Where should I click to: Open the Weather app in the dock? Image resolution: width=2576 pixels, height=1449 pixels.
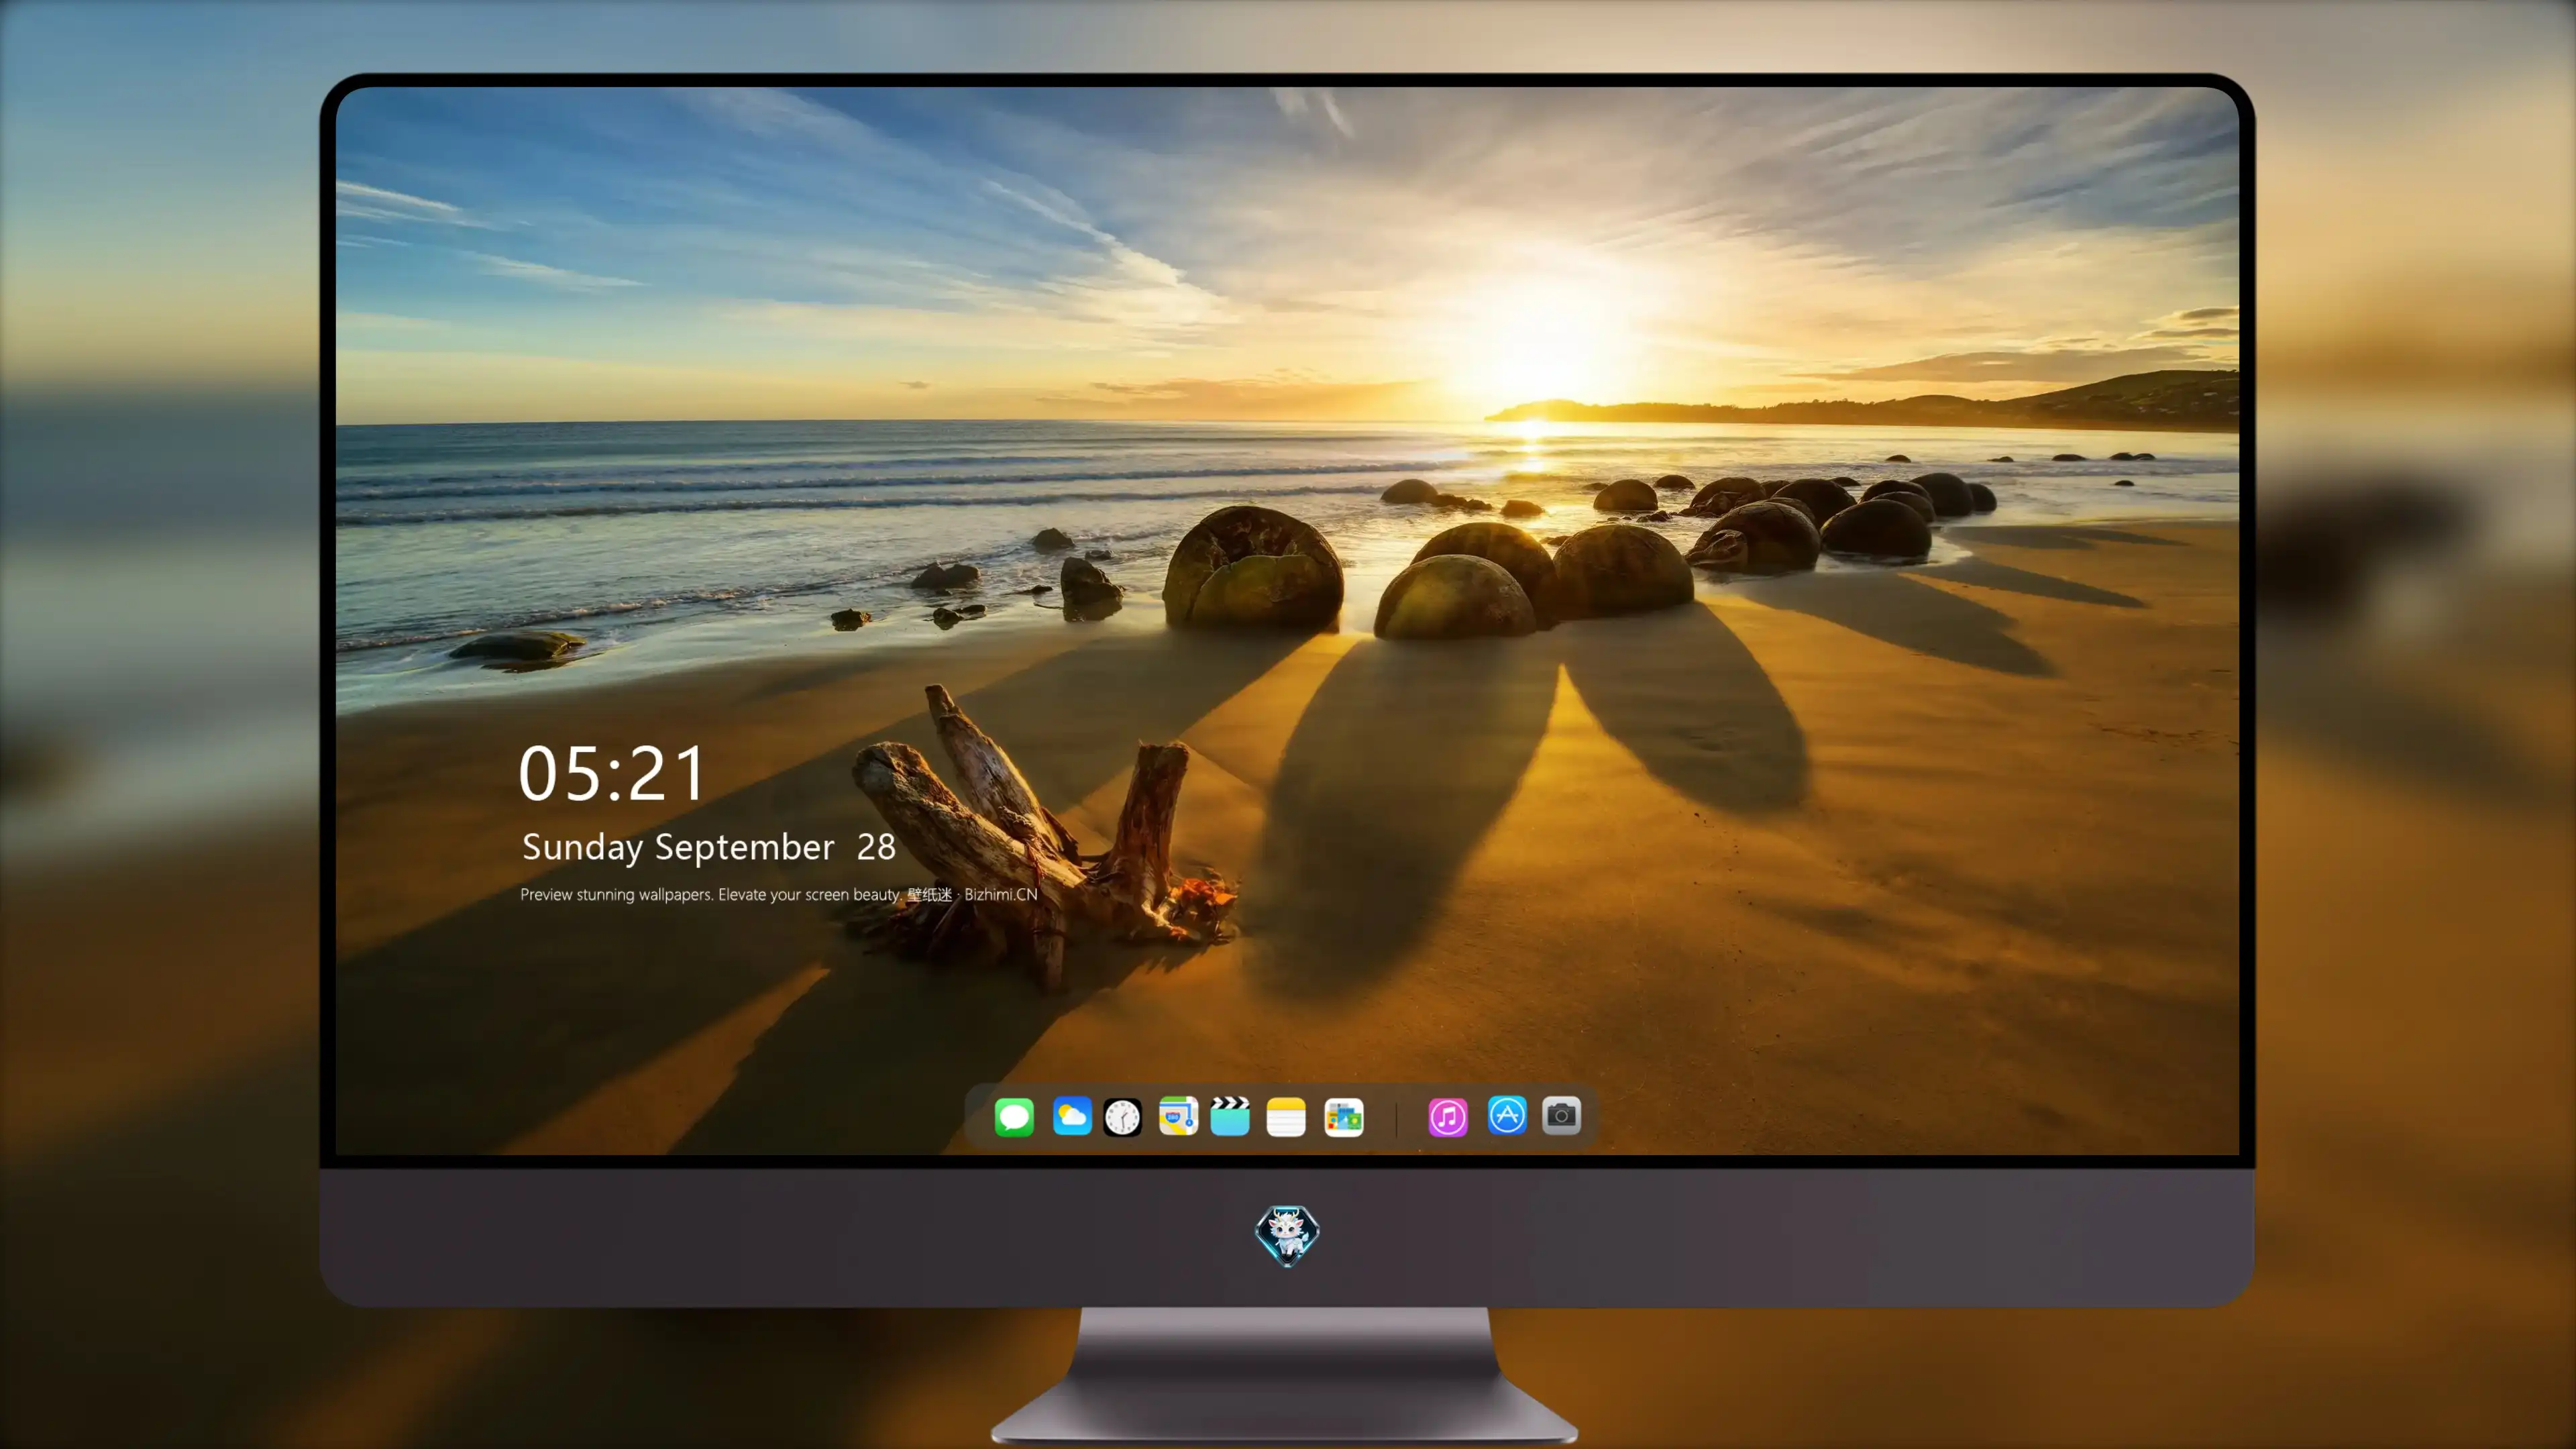(x=1071, y=1116)
